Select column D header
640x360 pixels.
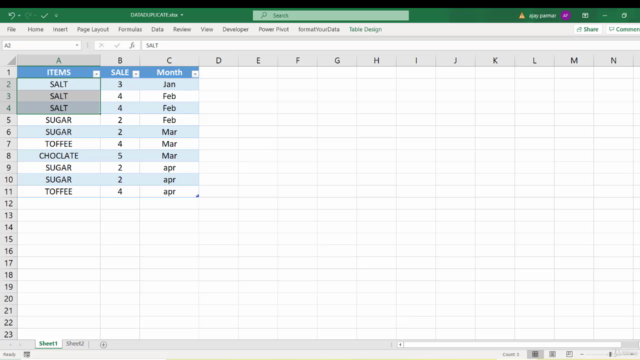pyautogui.click(x=218, y=60)
